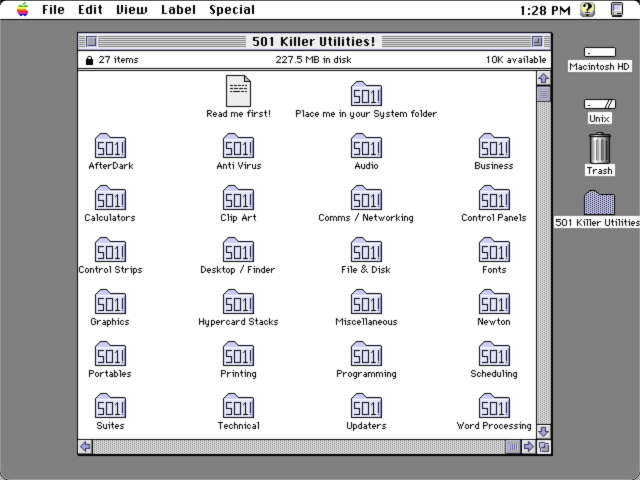Select the Calculators folder

coord(110,198)
